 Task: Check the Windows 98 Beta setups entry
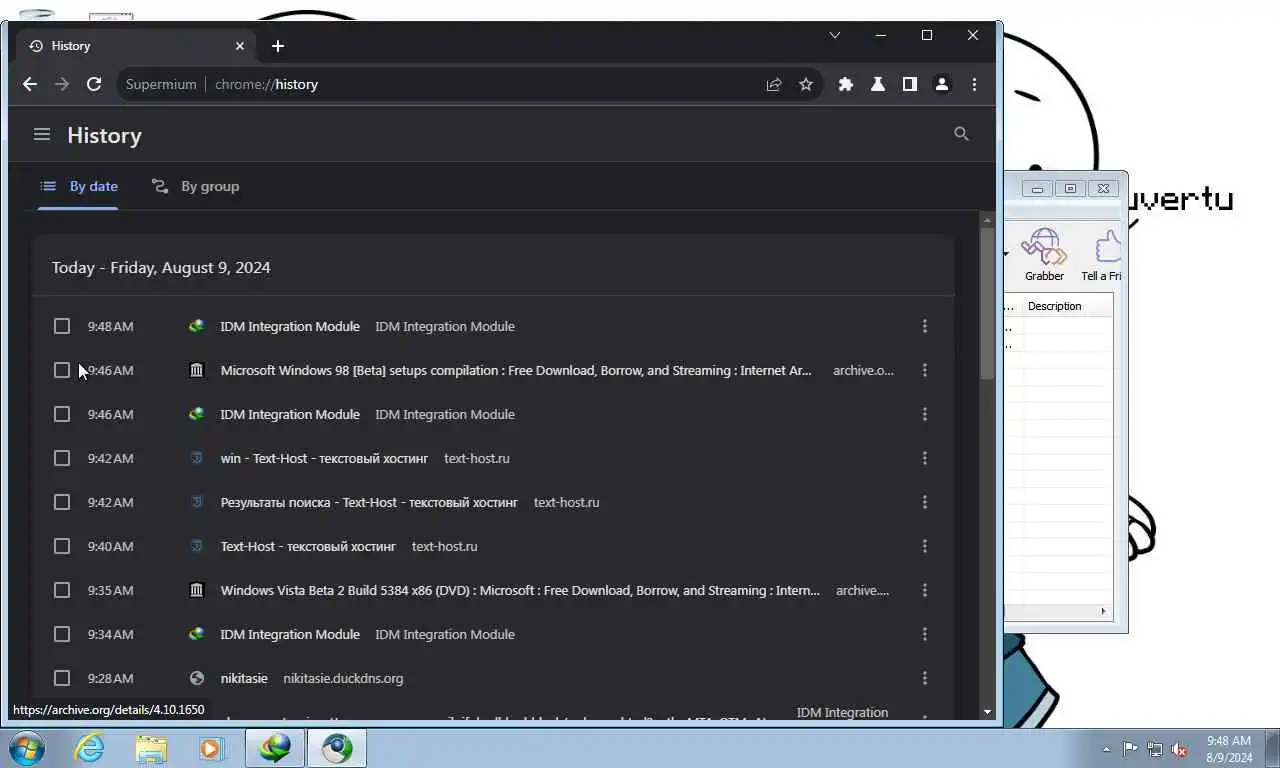pyautogui.click(x=62, y=370)
